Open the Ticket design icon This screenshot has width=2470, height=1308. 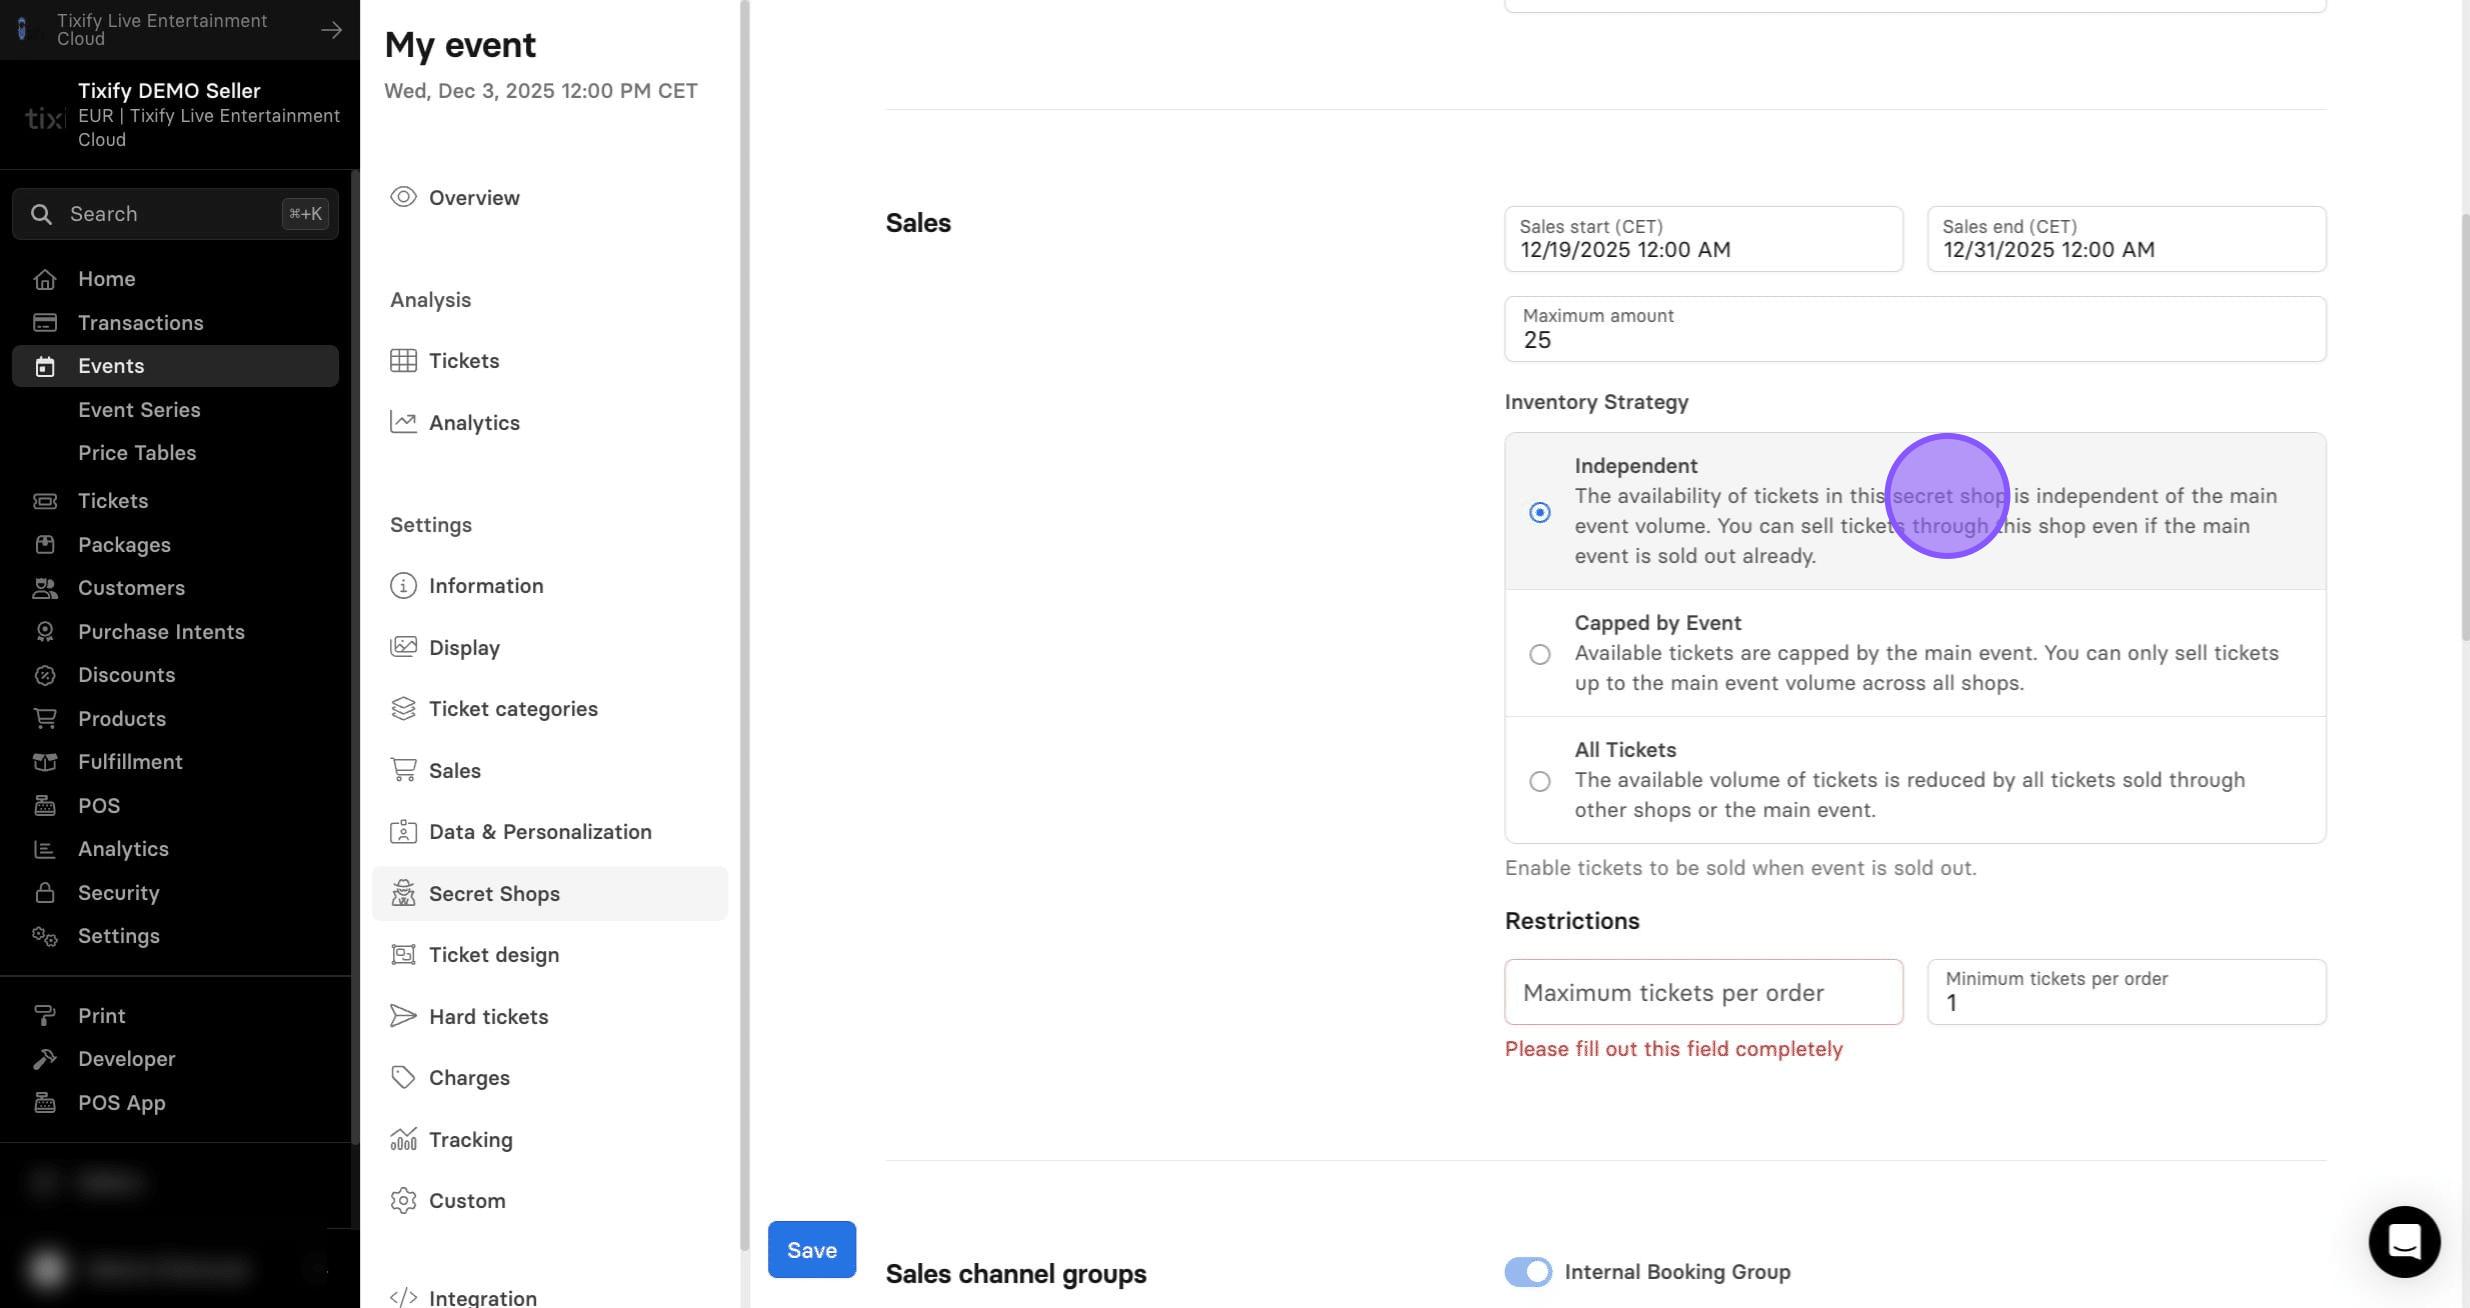click(403, 954)
